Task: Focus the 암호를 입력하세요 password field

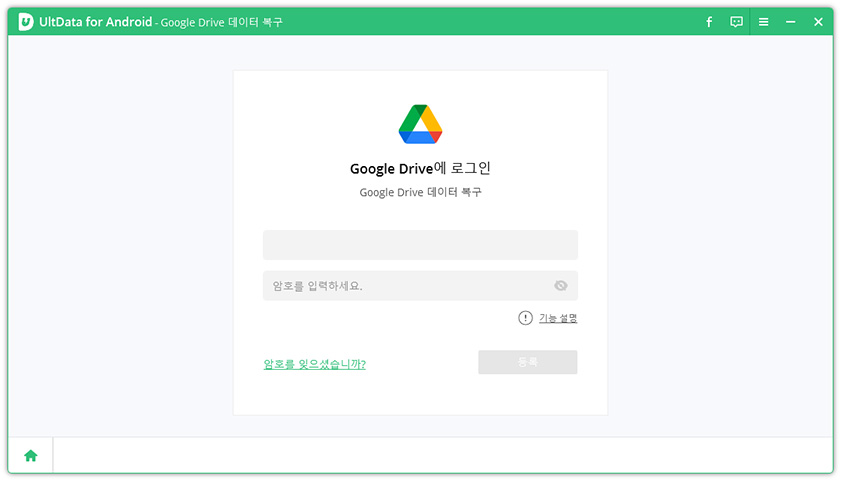Action: [420, 286]
